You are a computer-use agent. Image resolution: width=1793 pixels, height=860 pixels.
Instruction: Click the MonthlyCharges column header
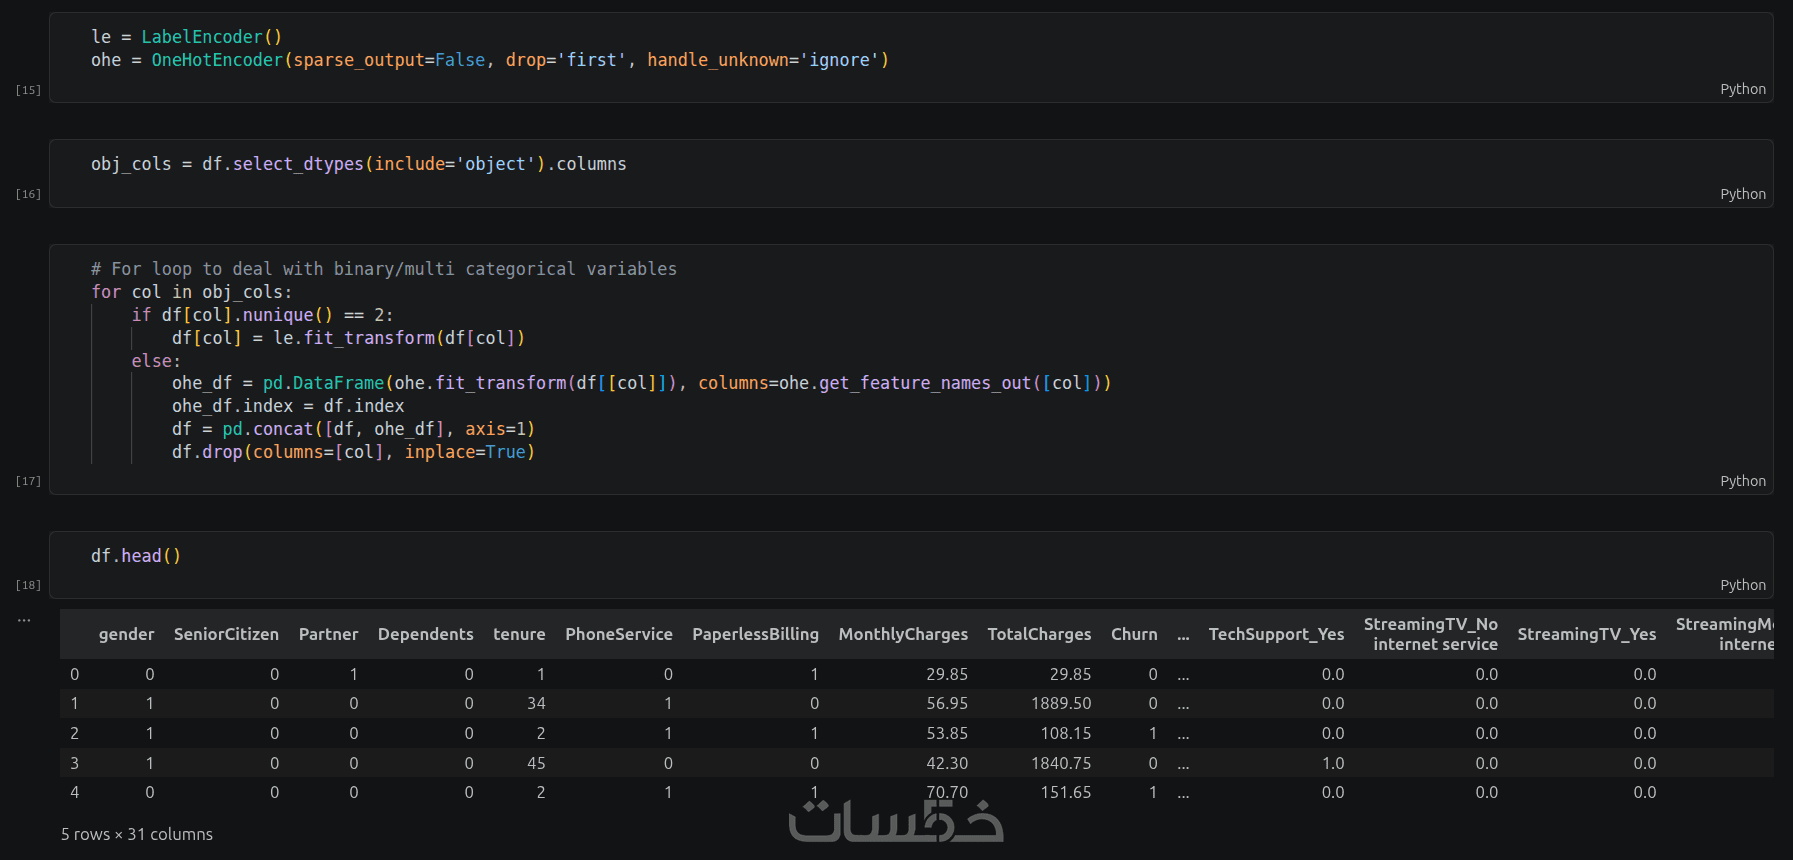click(902, 634)
